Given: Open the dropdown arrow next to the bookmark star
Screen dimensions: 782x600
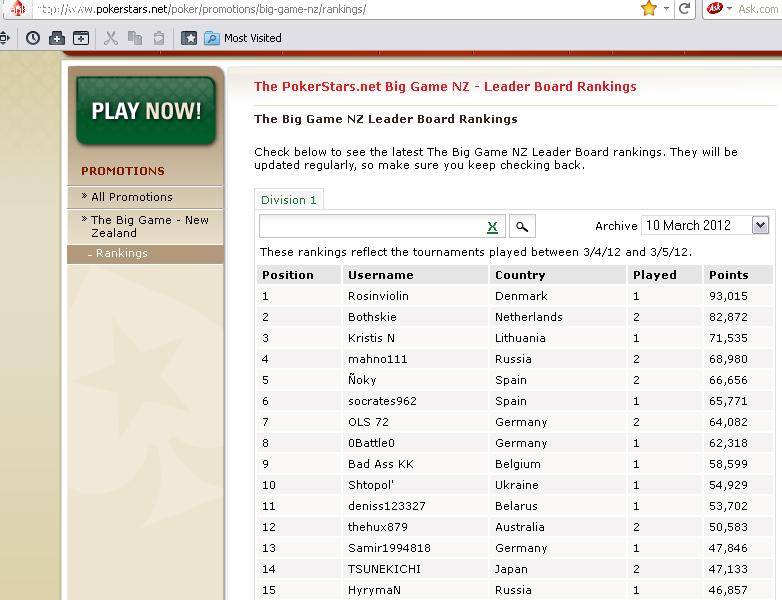Looking at the screenshot, I should point(666,9).
